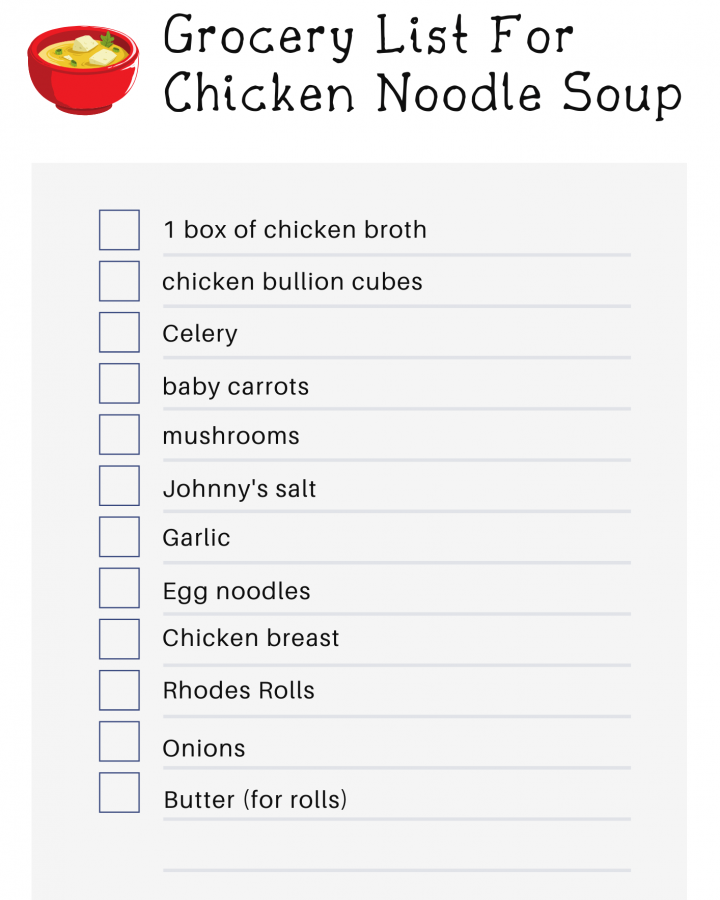The image size is (720, 900).
Task: Click the chicken bullion cubes text
Action: pyautogui.click(x=292, y=282)
